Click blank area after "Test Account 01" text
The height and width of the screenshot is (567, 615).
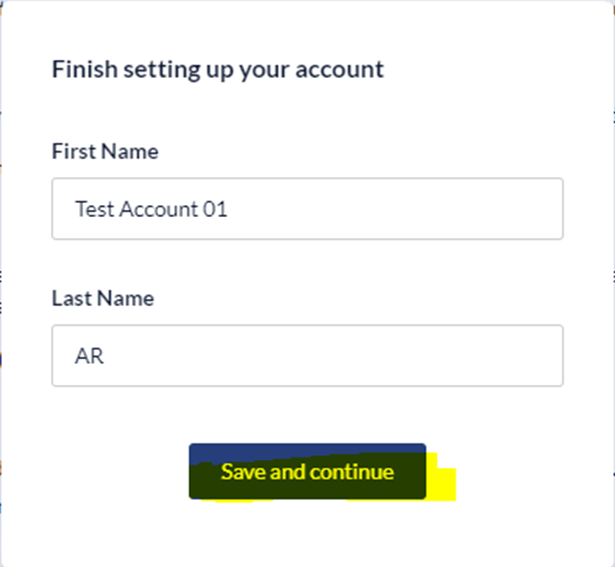400,210
